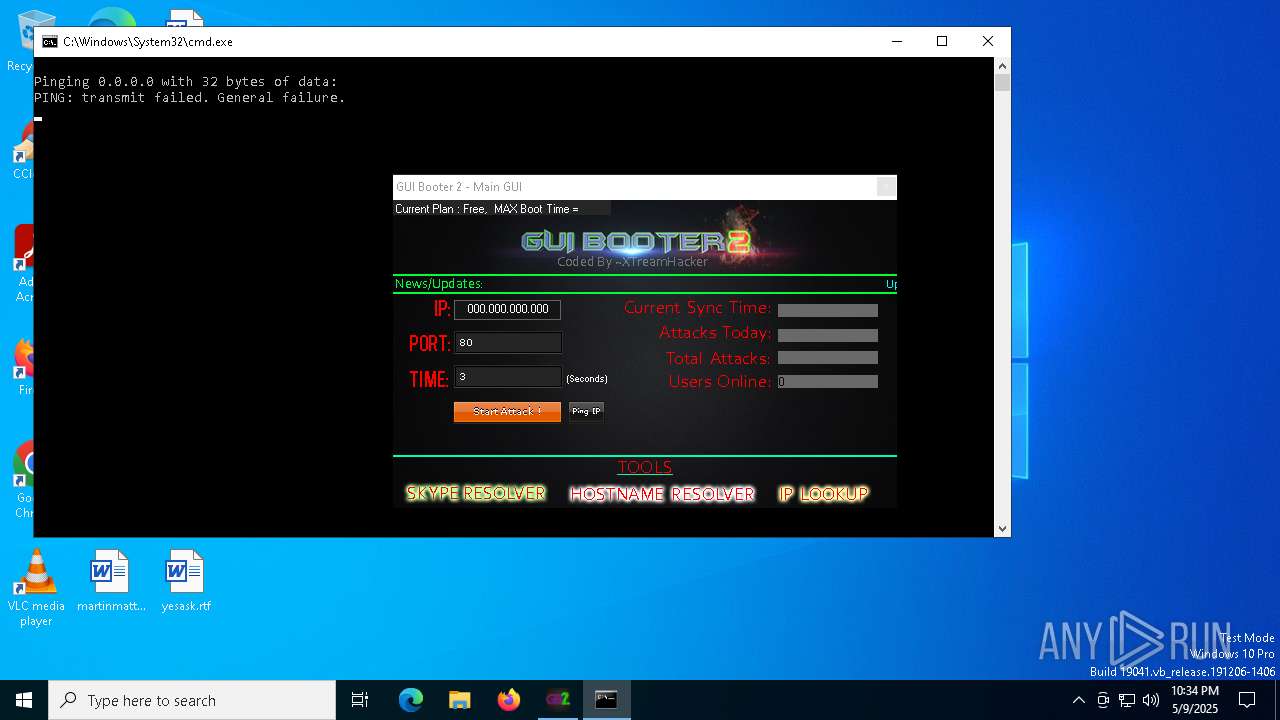Click the Ping IP button
This screenshot has height=720, width=1280.
tap(586, 411)
